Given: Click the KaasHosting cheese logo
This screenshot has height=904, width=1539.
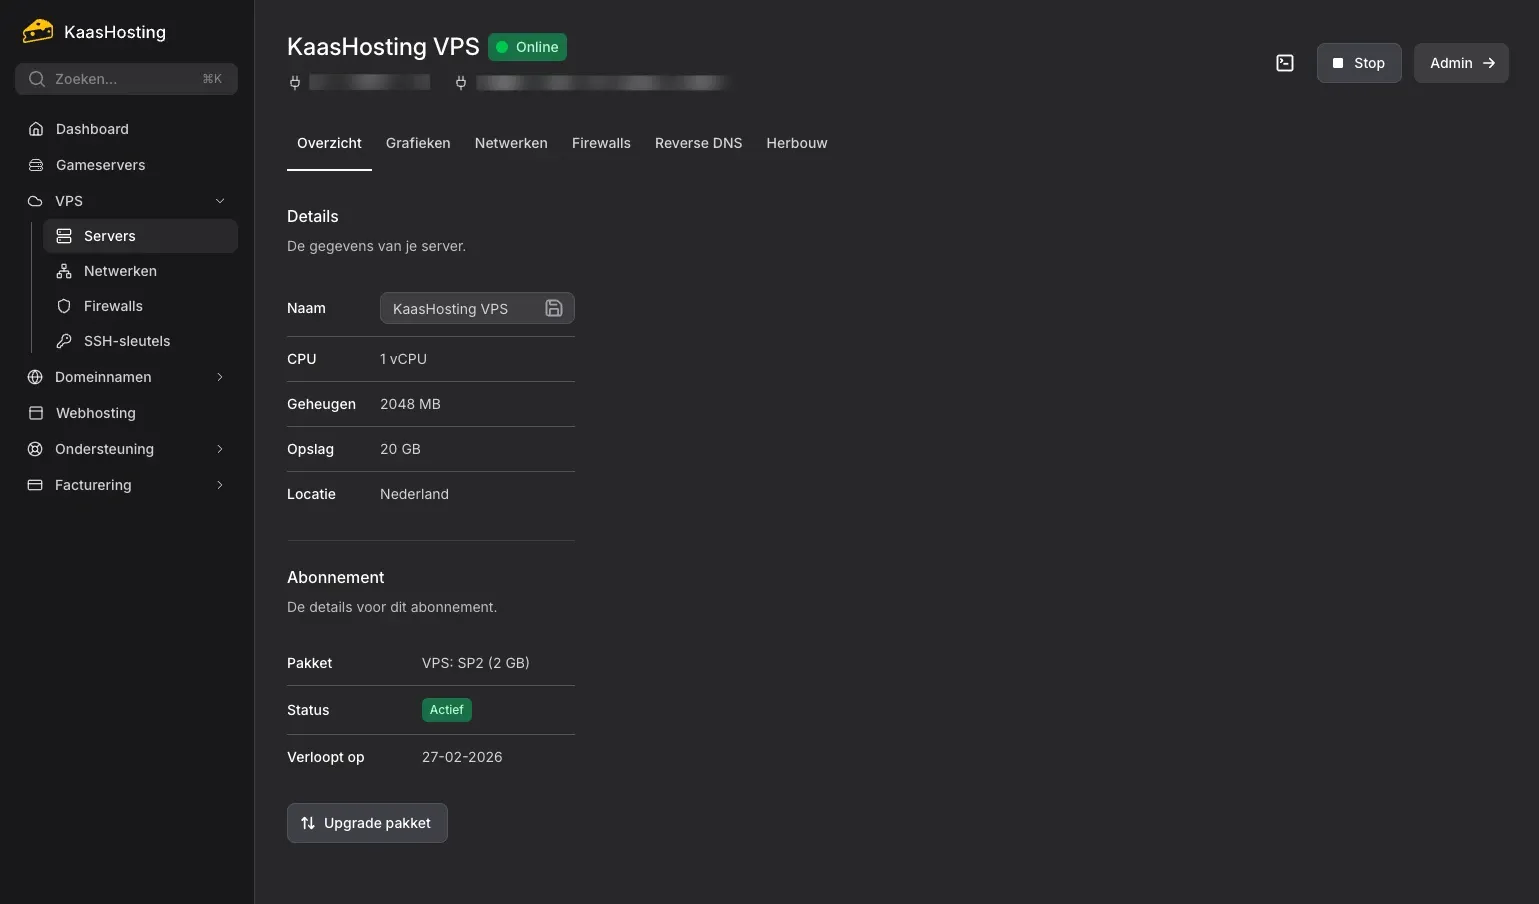Looking at the screenshot, I should 37,30.
